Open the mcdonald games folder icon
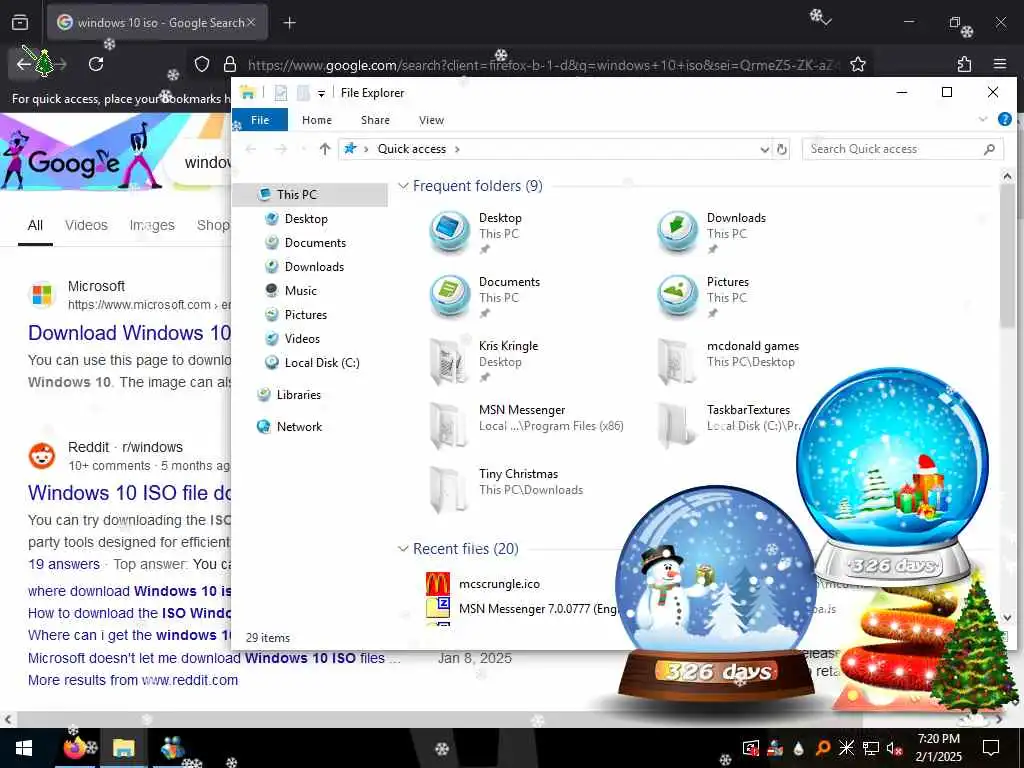The height and width of the screenshot is (768, 1024). (x=677, y=360)
